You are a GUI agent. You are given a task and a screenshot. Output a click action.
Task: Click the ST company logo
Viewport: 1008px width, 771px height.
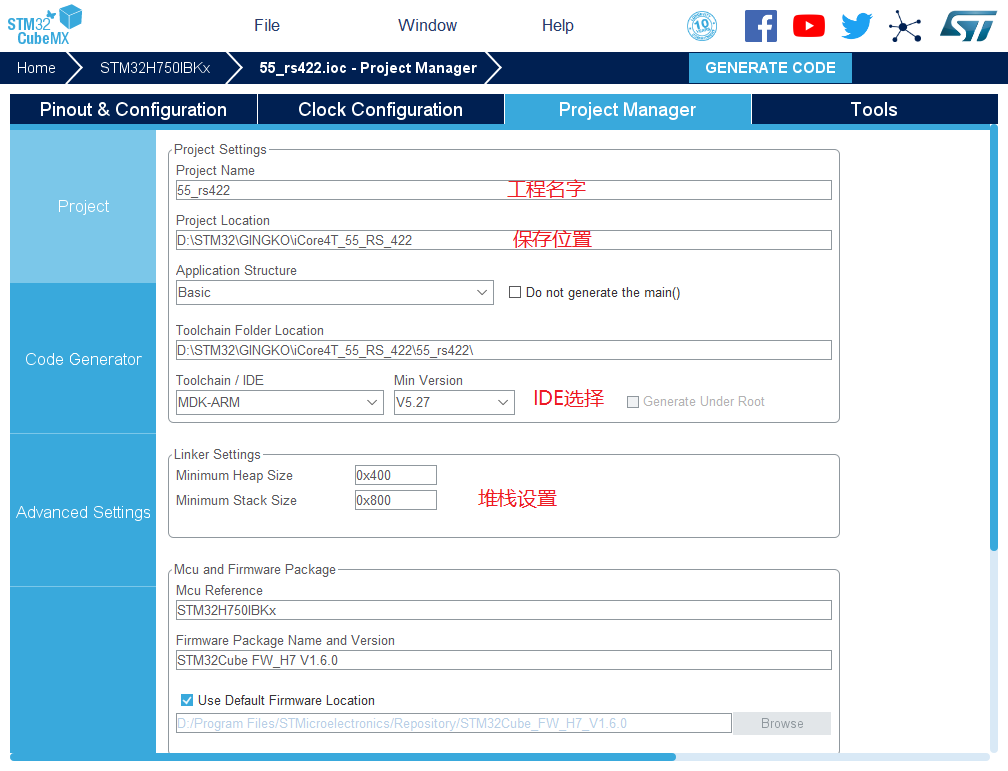[x=967, y=26]
